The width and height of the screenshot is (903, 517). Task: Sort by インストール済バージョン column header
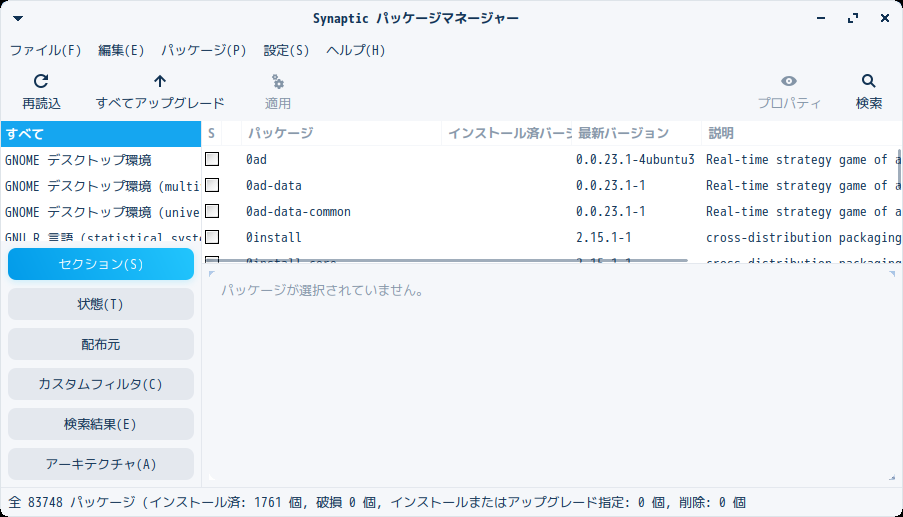[x=507, y=134]
